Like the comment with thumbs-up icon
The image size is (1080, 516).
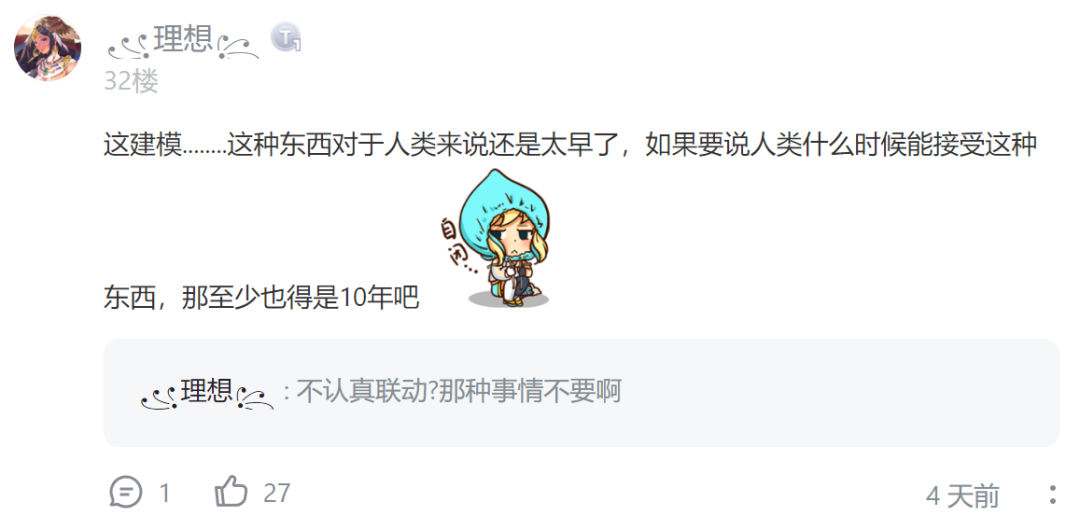(x=231, y=492)
